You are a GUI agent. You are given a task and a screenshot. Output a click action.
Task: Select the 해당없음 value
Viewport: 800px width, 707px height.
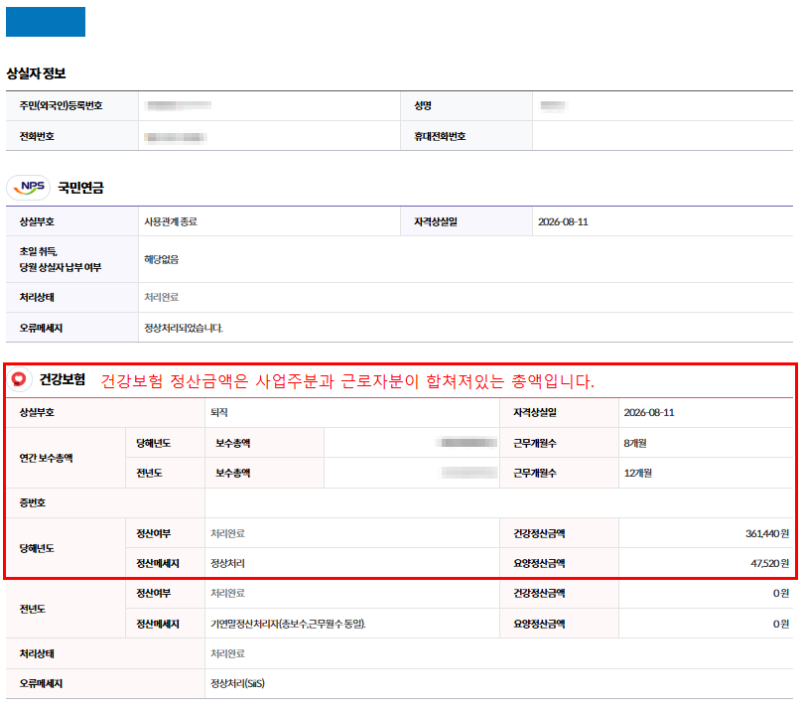[x=161, y=259]
